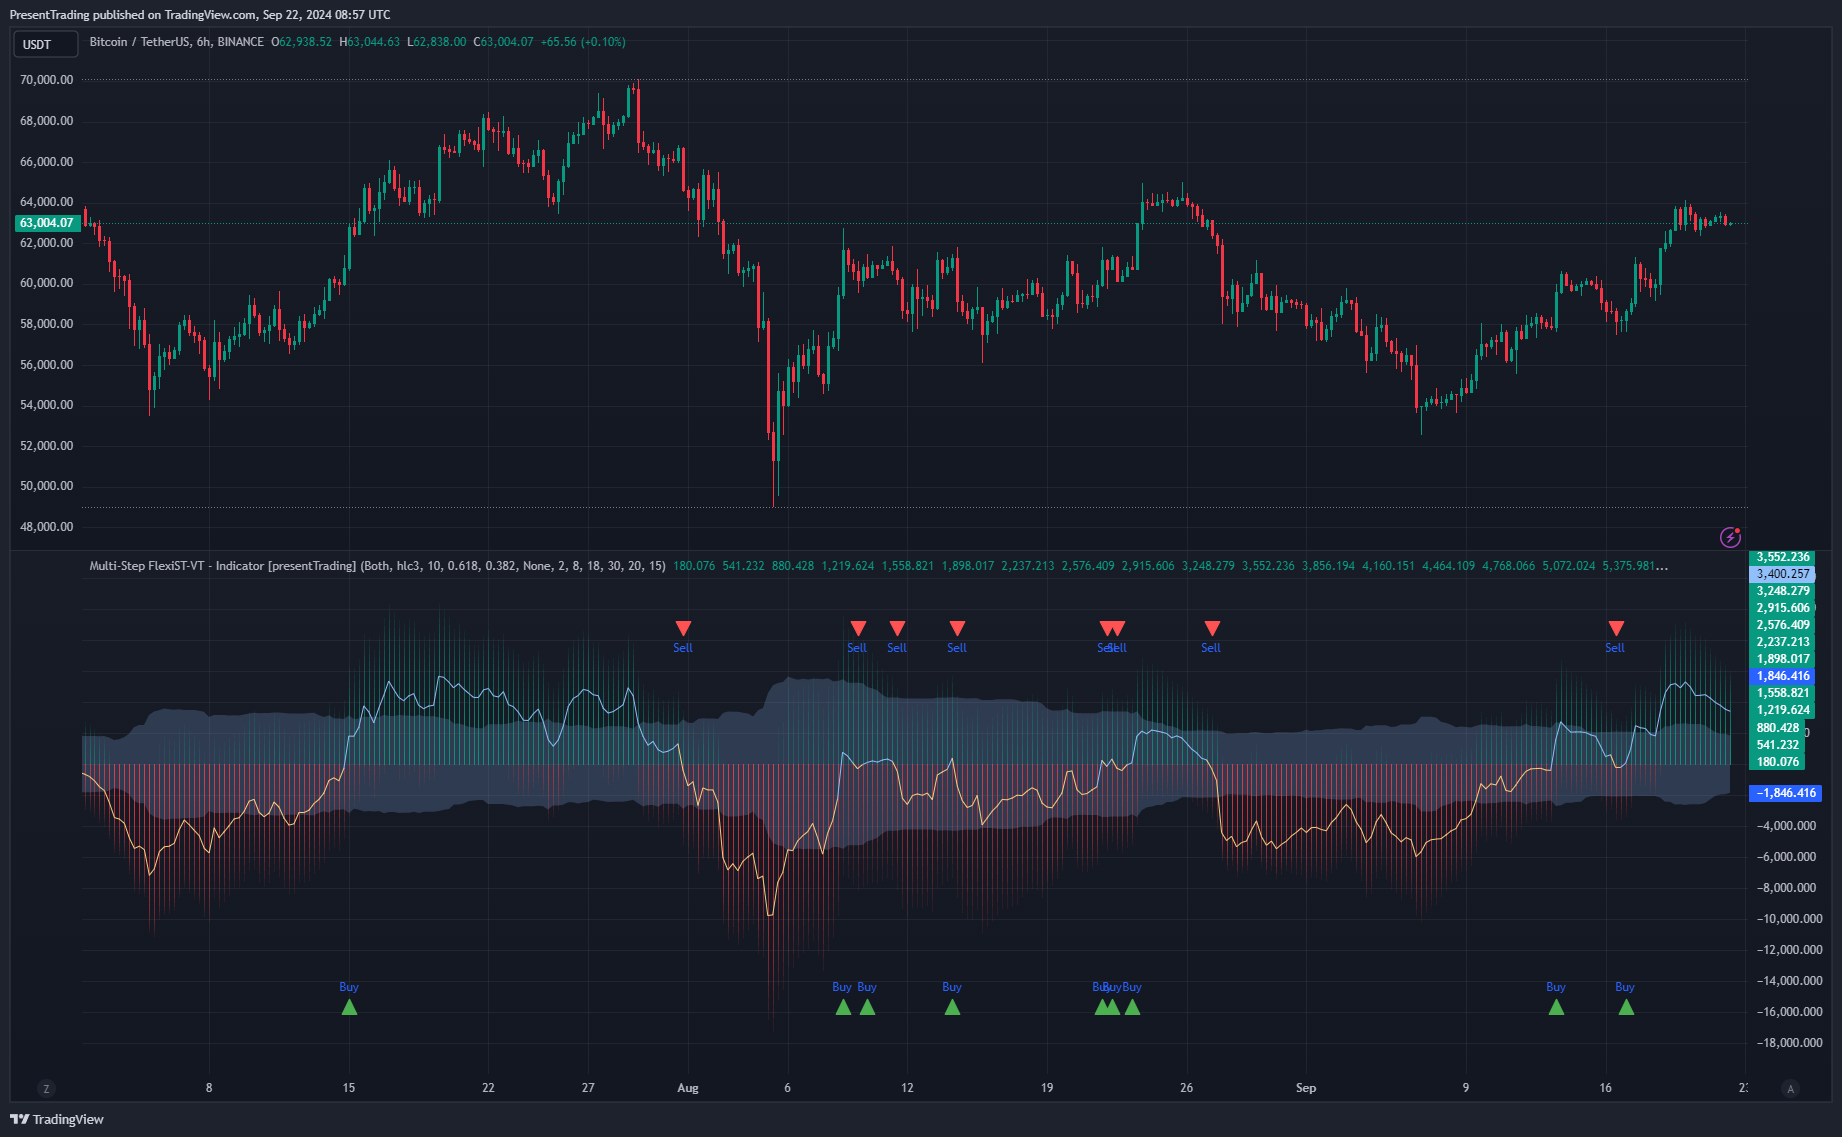Image resolution: width=1842 pixels, height=1137 pixels.
Task: Click the Aug label on time axis
Action: pyautogui.click(x=688, y=1088)
